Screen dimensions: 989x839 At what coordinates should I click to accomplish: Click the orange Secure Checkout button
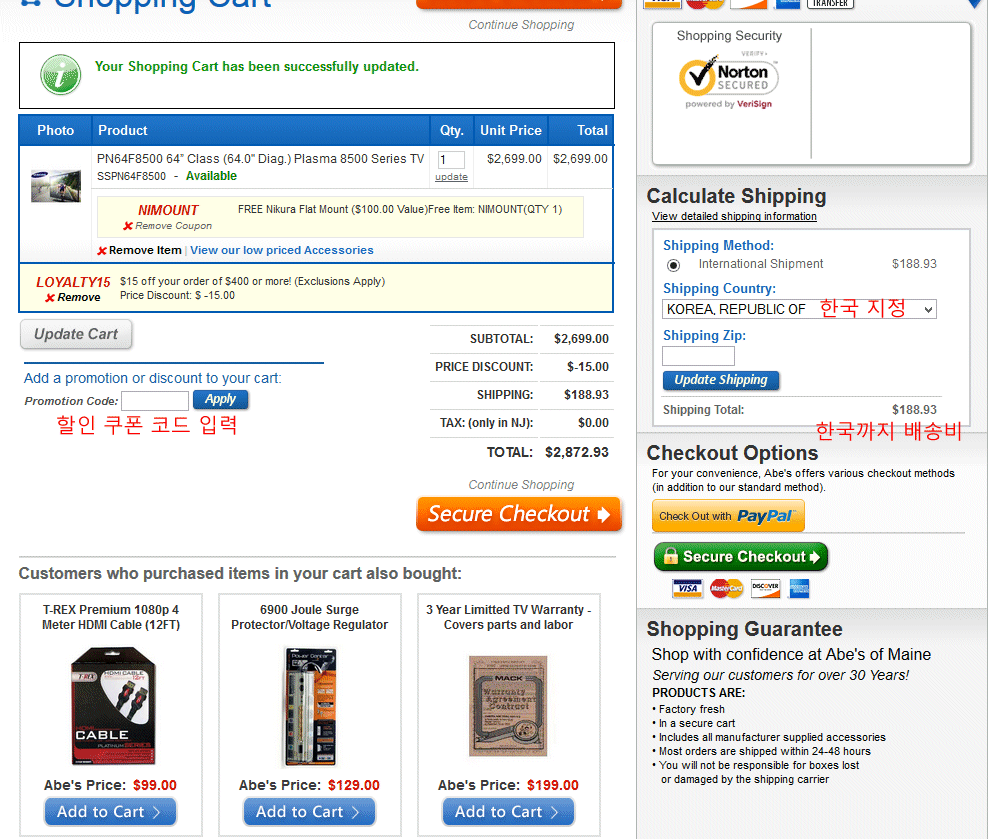point(518,514)
